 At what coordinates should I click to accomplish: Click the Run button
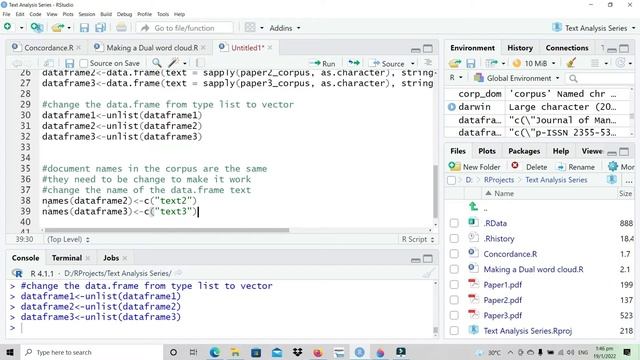point(322,64)
